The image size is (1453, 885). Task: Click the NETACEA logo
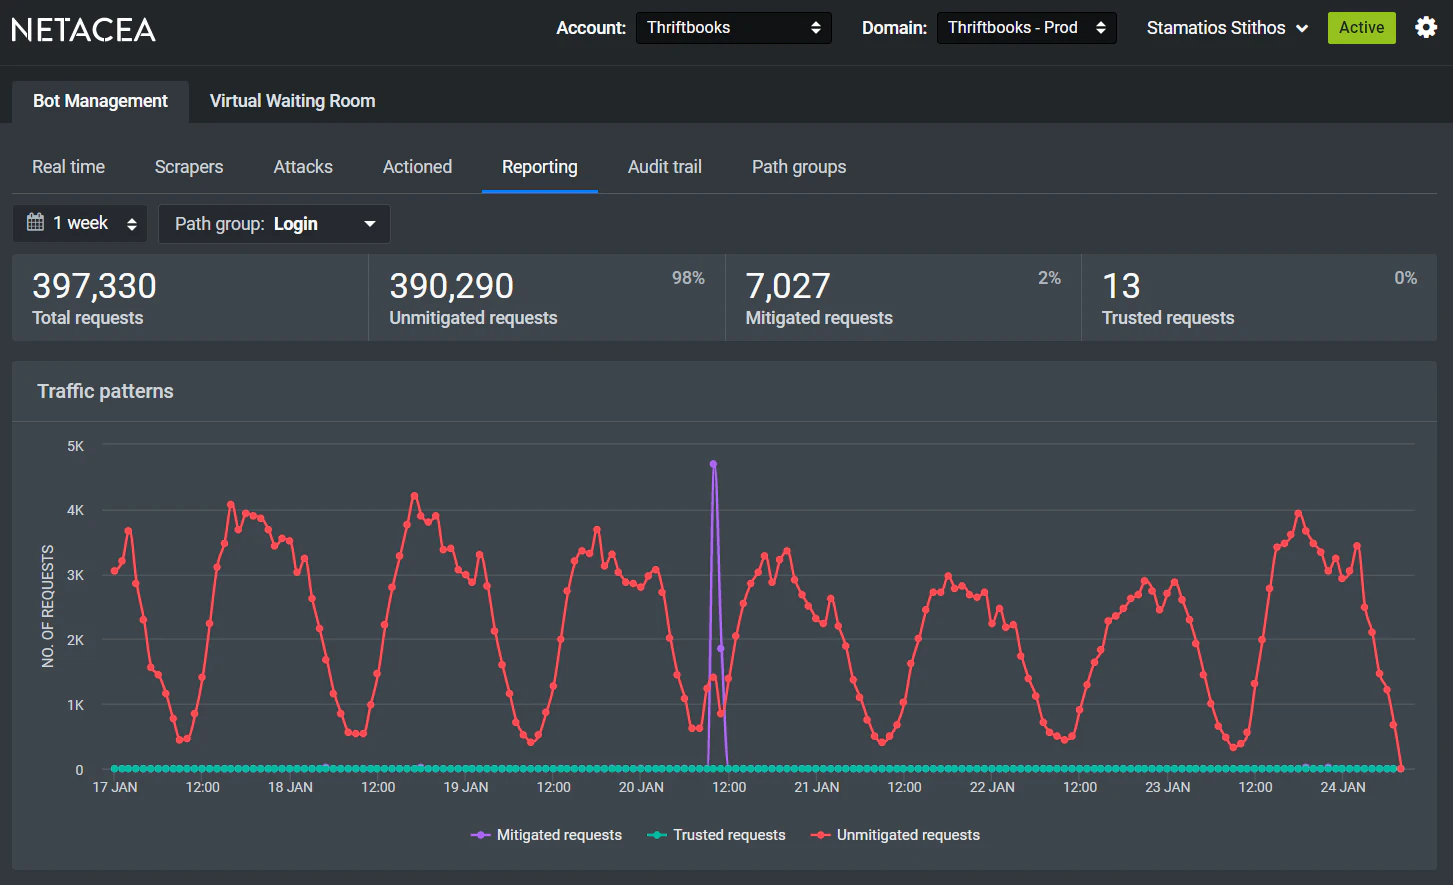(83, 29)
